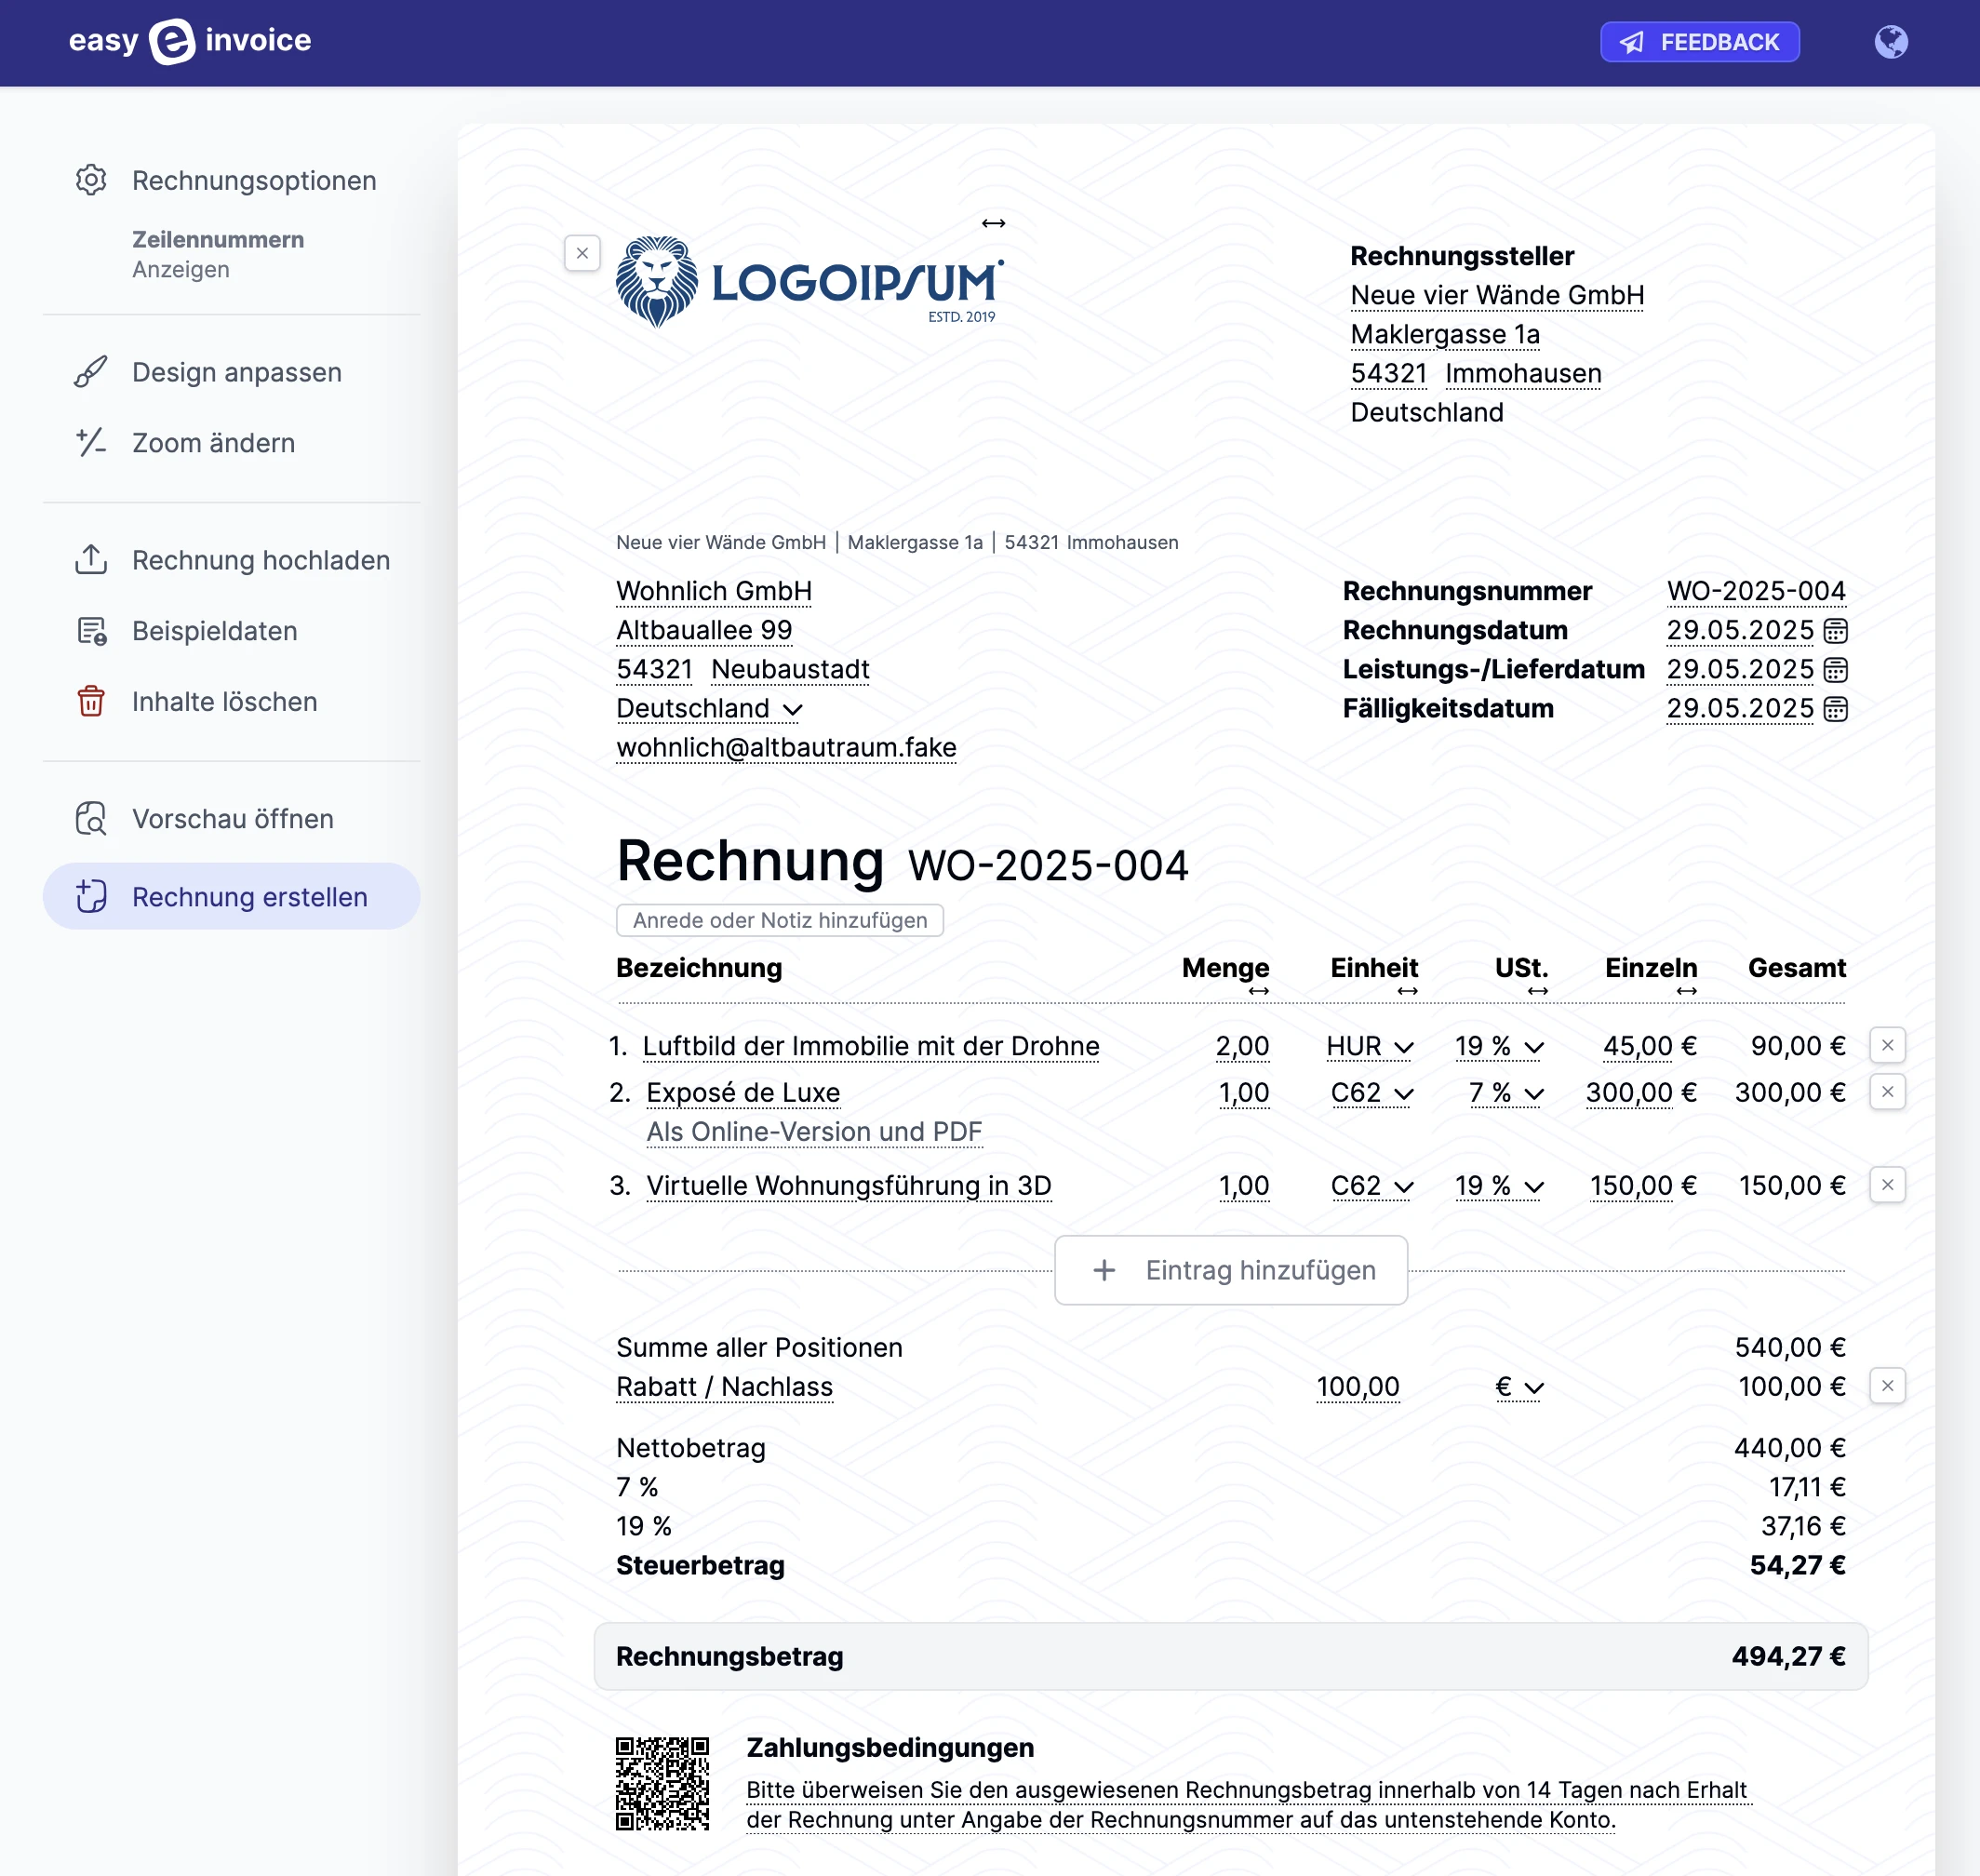
Task: Open calendar icon for Fälligkeitsdatum
Action: 1835,708
